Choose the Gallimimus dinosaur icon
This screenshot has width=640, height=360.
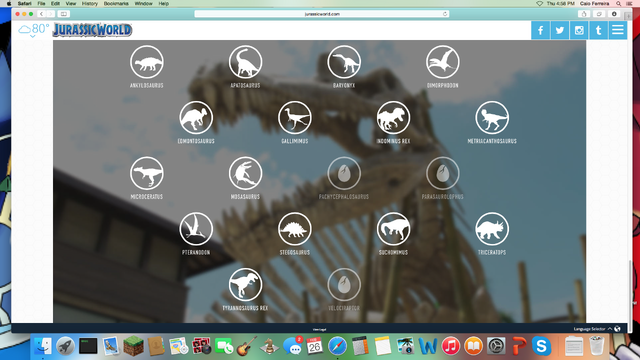[x=295, y=118]
